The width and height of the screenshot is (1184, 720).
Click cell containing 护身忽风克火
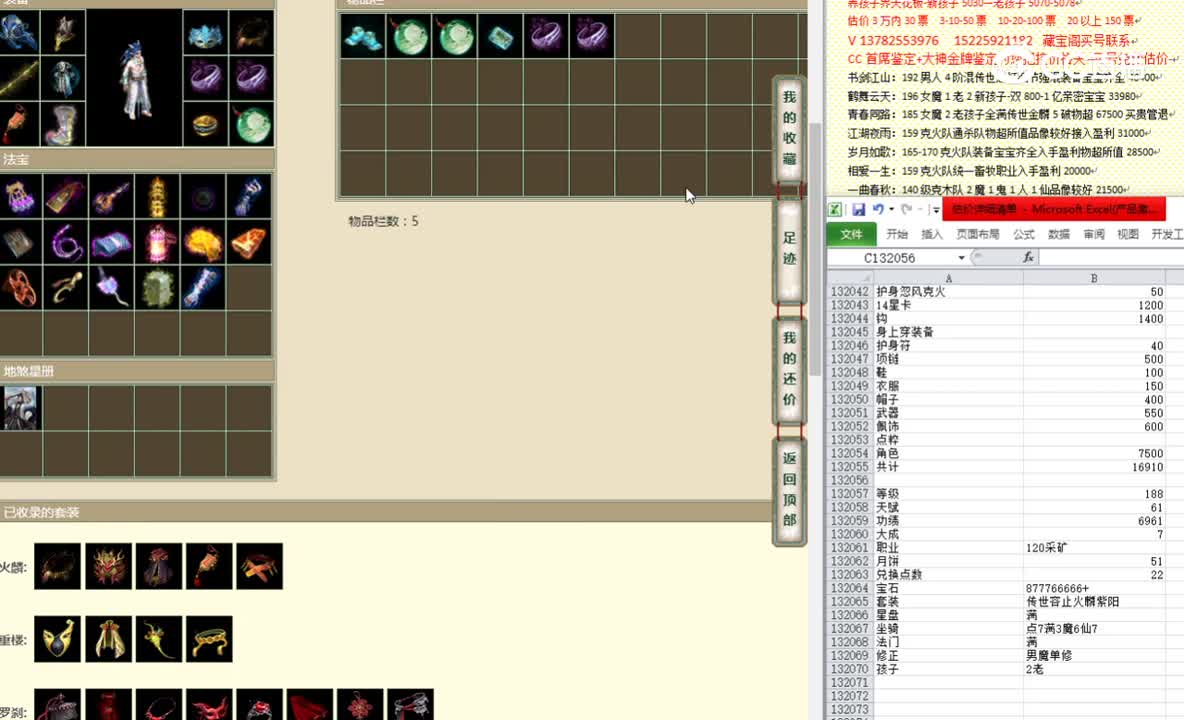[948, 291]
